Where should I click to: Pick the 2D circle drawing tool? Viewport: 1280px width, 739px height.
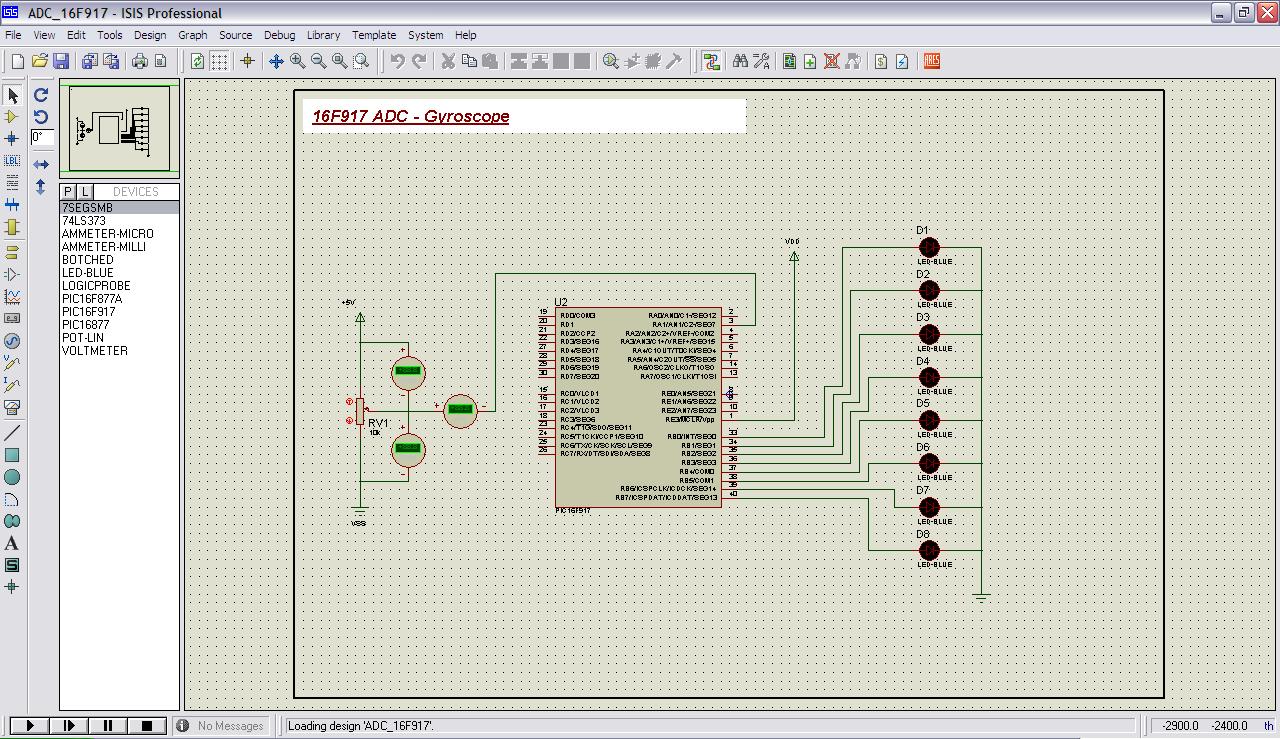pyautogui.click(x=12, y=477)
